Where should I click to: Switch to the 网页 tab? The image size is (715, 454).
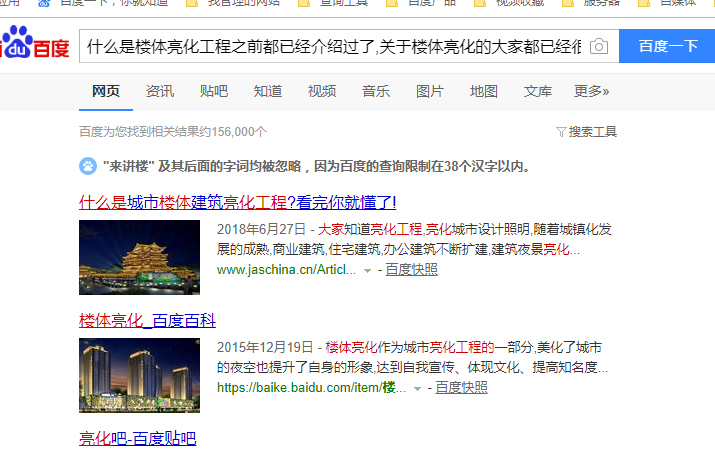point(106,91)
